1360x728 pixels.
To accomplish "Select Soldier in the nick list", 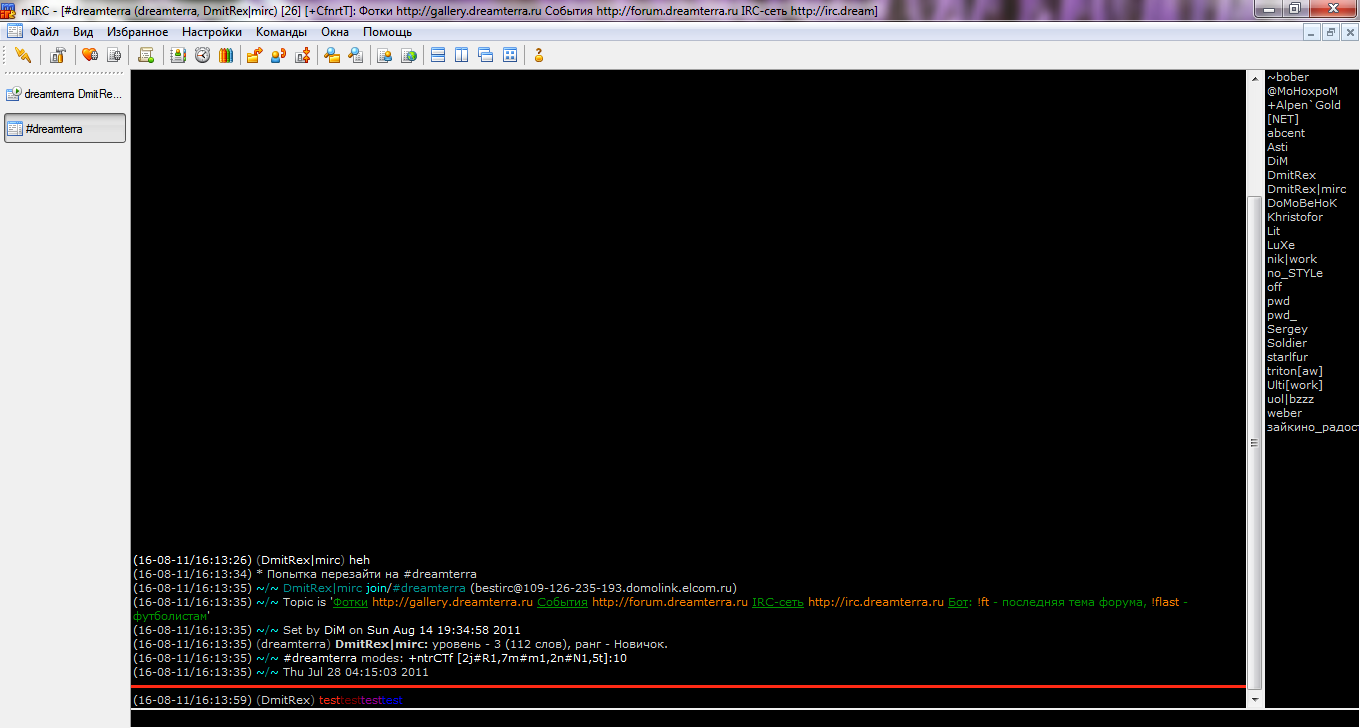I will [x=1287, y=343].
